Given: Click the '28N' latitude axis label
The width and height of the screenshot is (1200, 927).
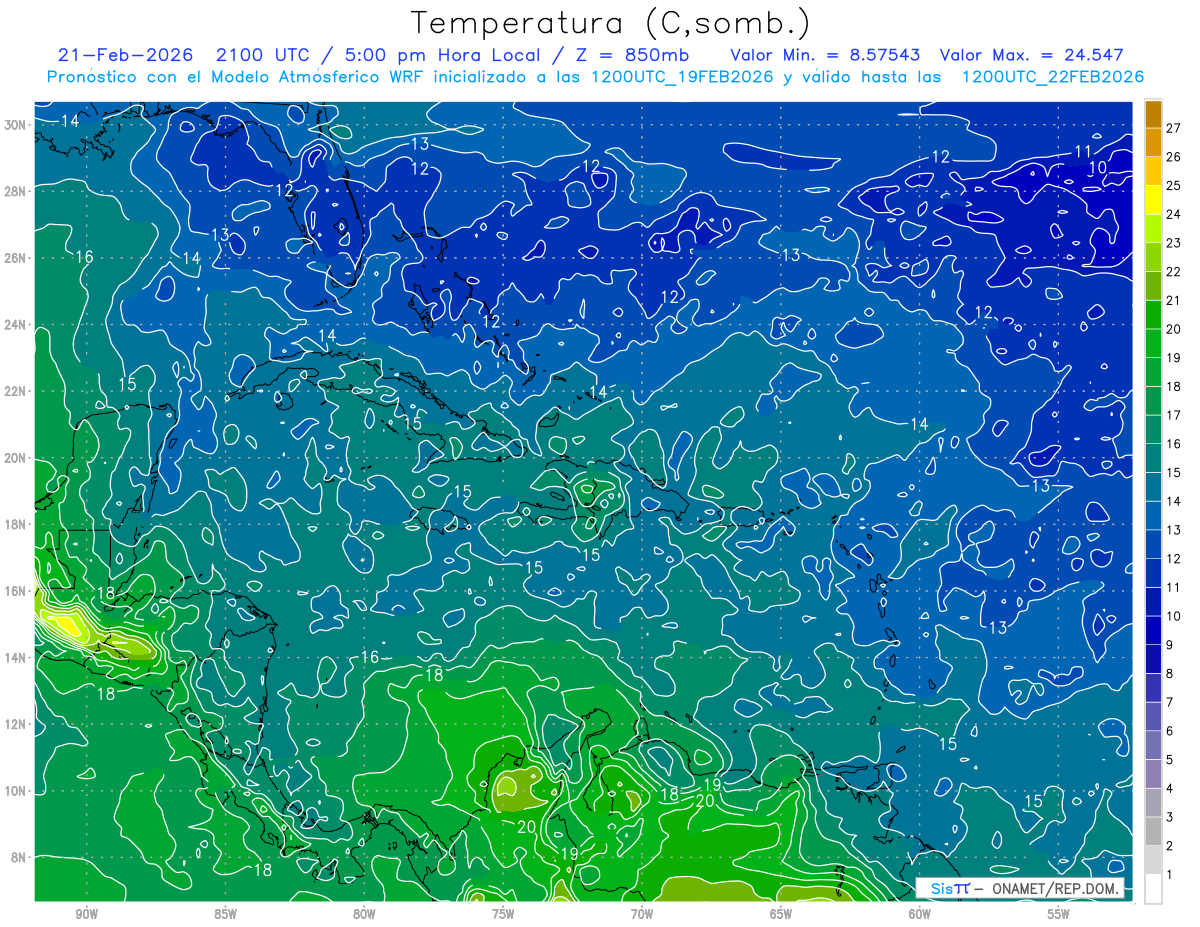Looking at the screenshot, I should (x=14, y=192).
